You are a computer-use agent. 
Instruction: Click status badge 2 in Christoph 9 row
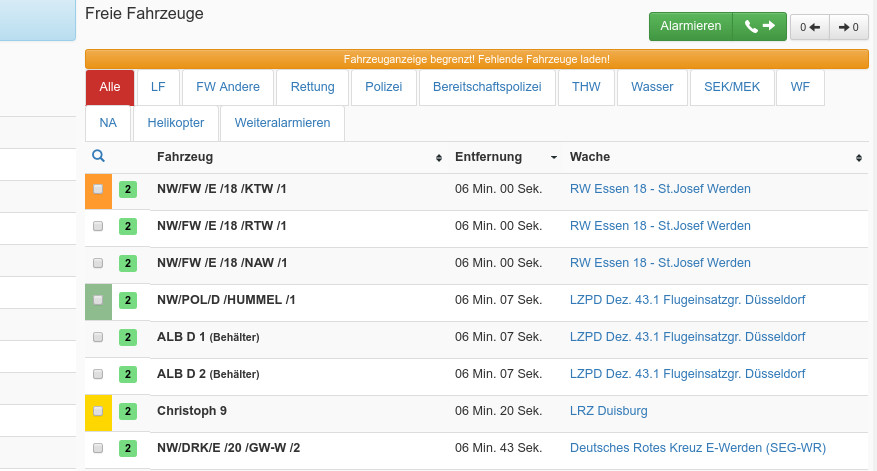(128, 411)
